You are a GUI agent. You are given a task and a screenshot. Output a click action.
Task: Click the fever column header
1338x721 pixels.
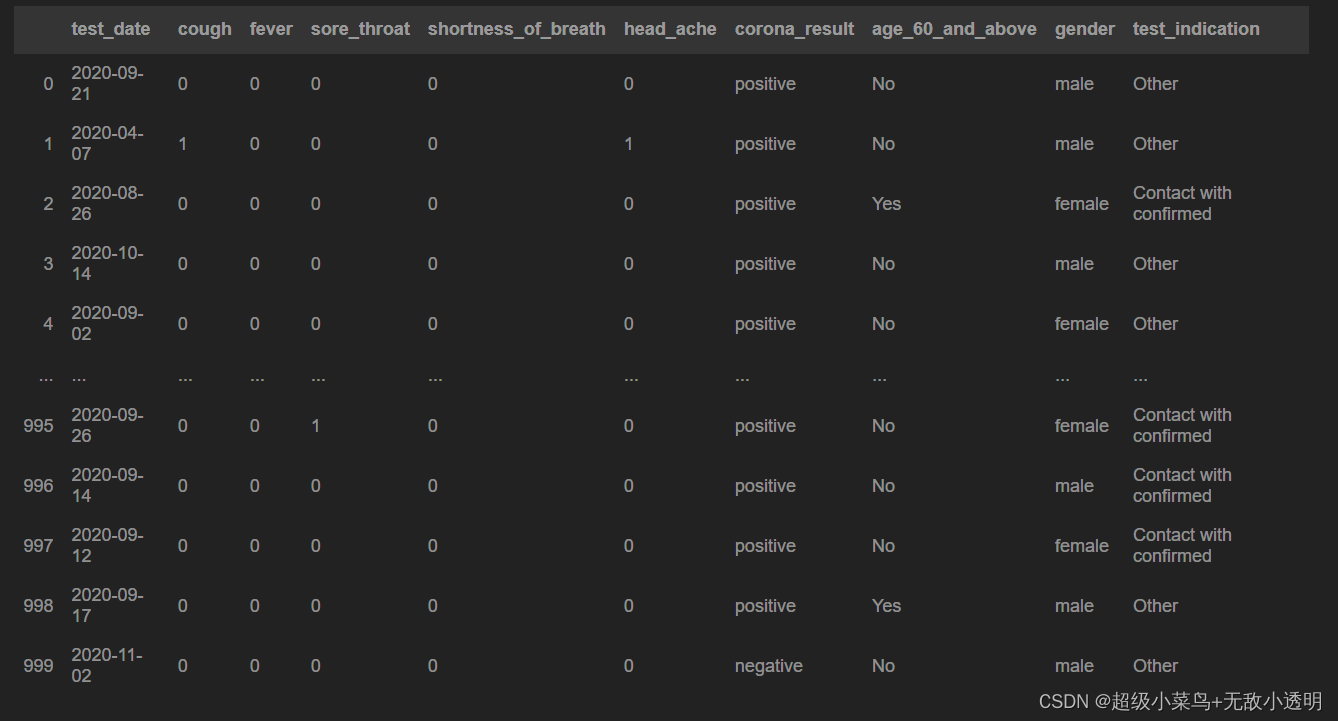pyautogui.click(x=271, y=29)
